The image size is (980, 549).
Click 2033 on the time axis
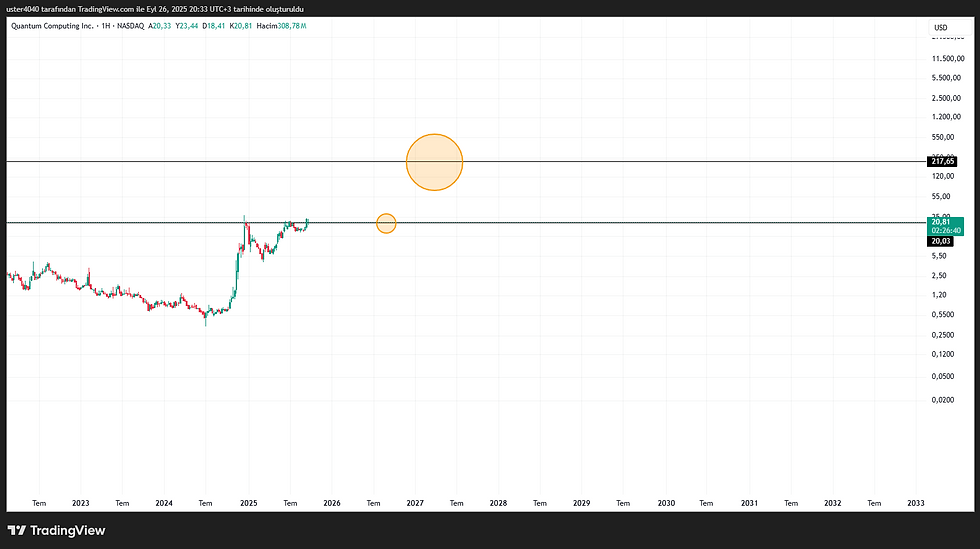pos(916,503)
